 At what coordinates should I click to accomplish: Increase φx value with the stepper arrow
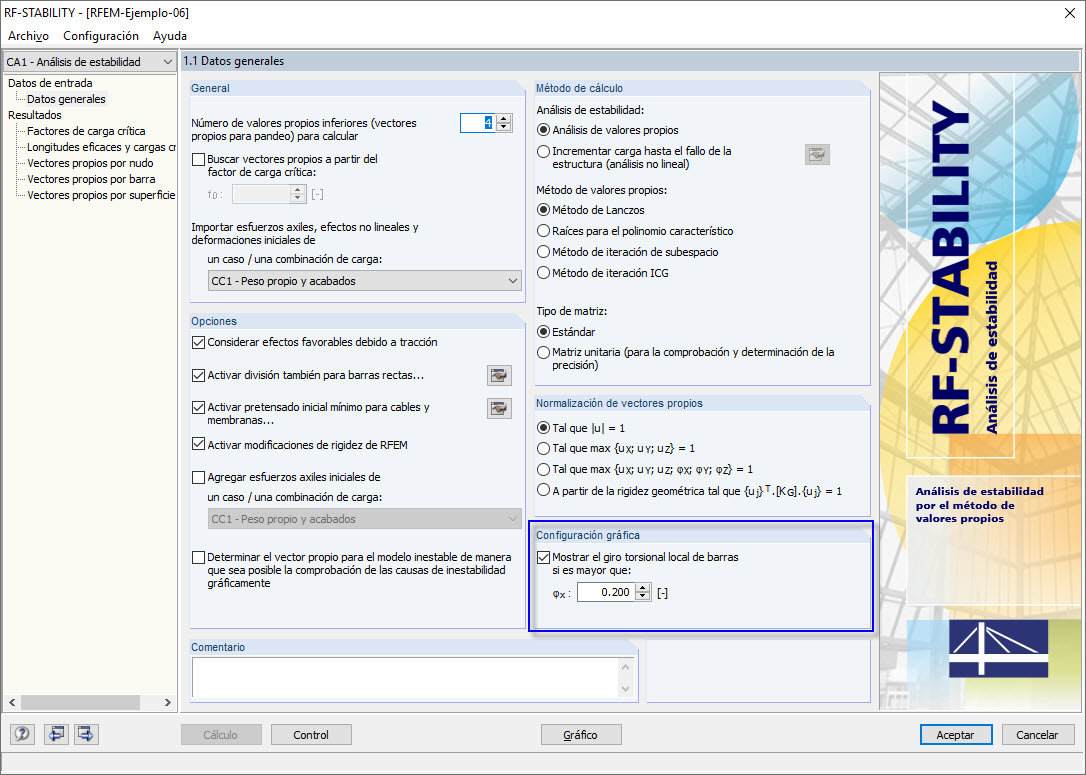point(640,587)
